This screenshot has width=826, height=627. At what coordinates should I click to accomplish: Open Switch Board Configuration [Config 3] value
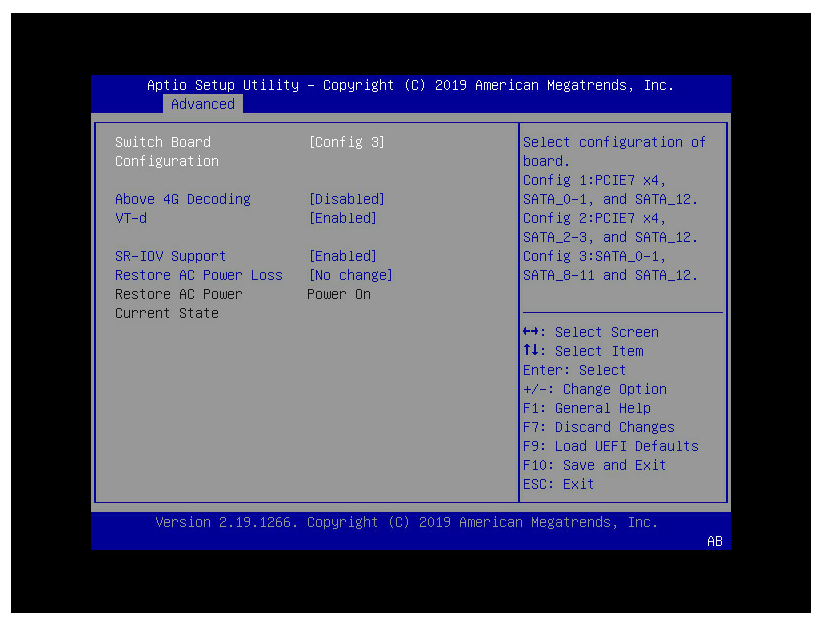(347, 142)
